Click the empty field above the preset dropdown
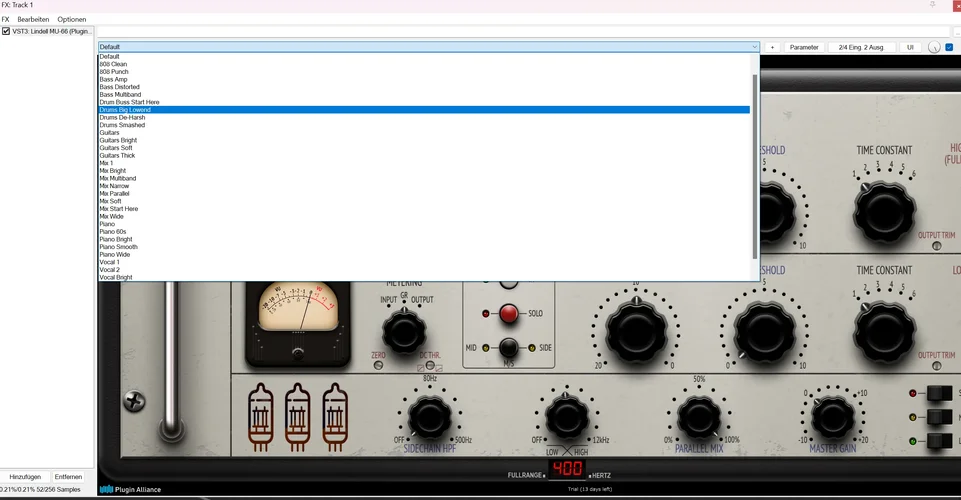 pyautogui.click(x=523, y=31)
